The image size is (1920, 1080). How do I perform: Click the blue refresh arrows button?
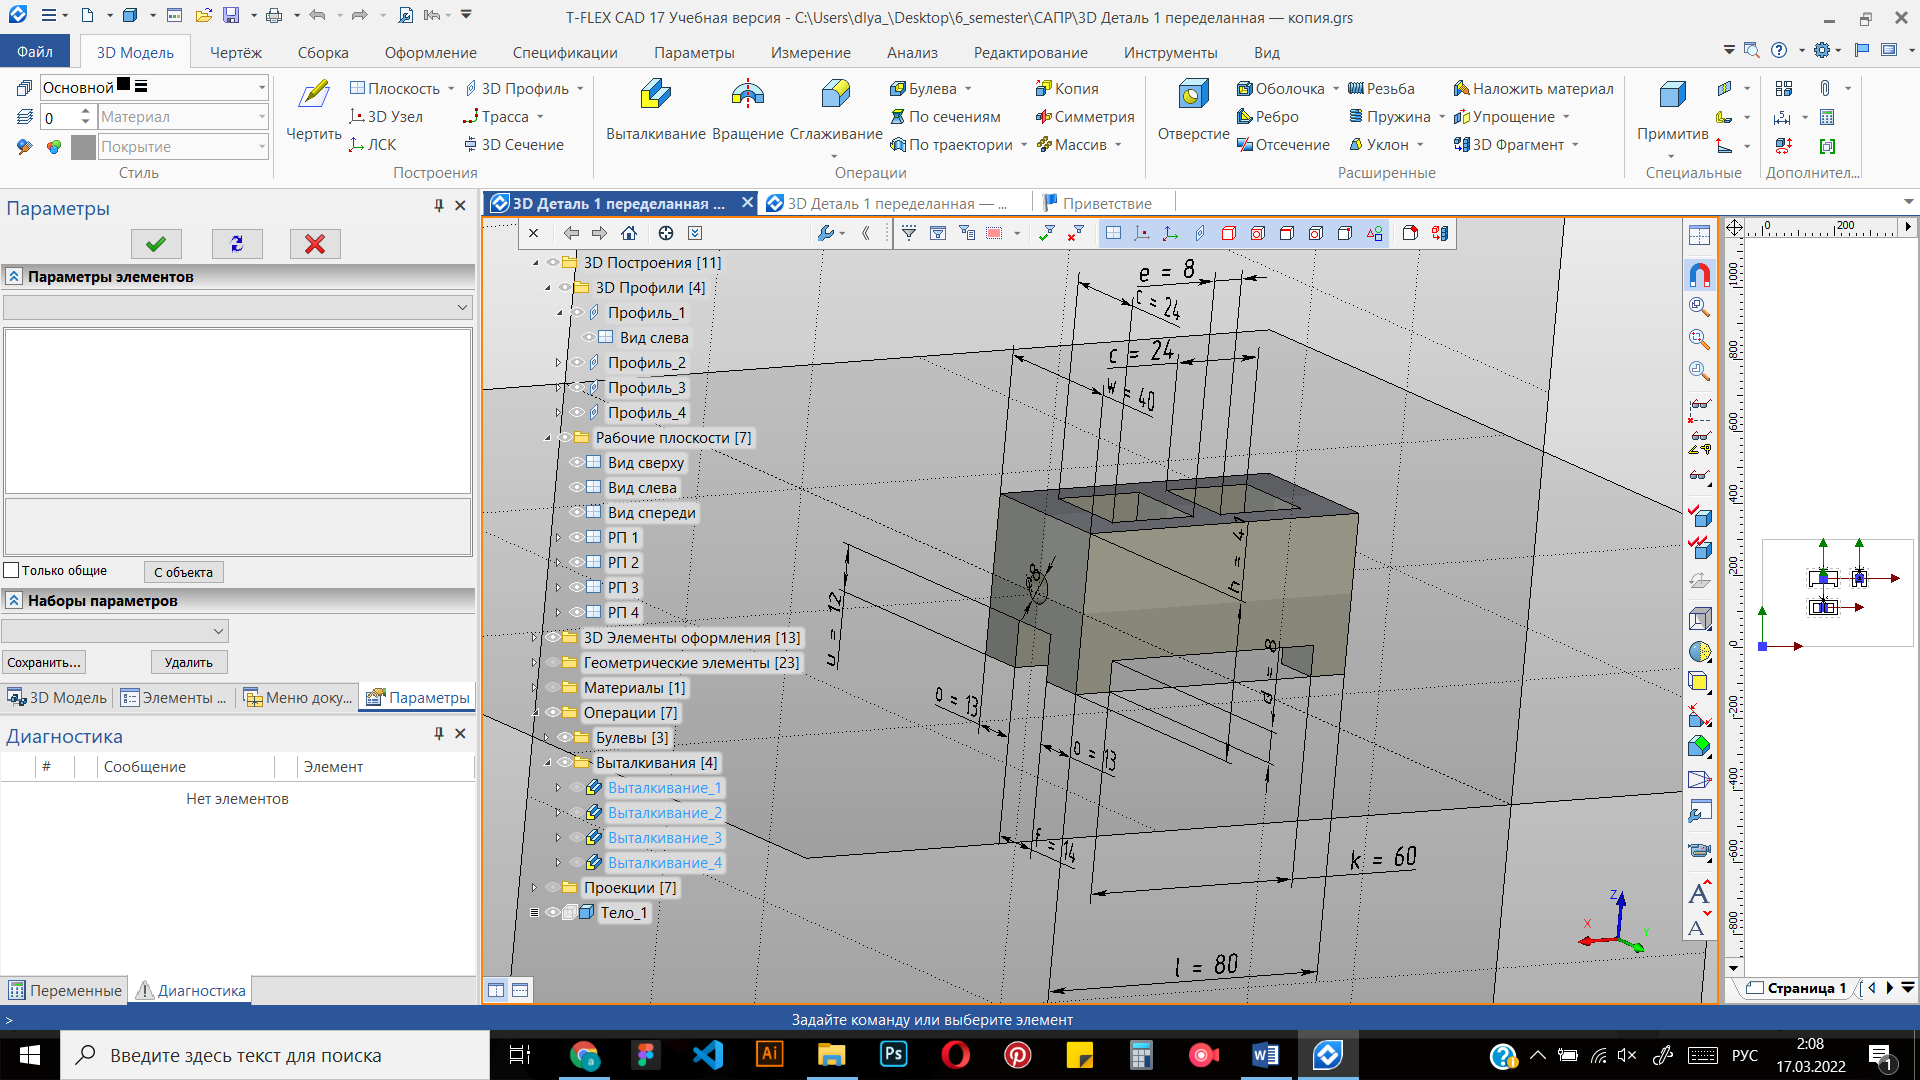click(x=237, y=244)
